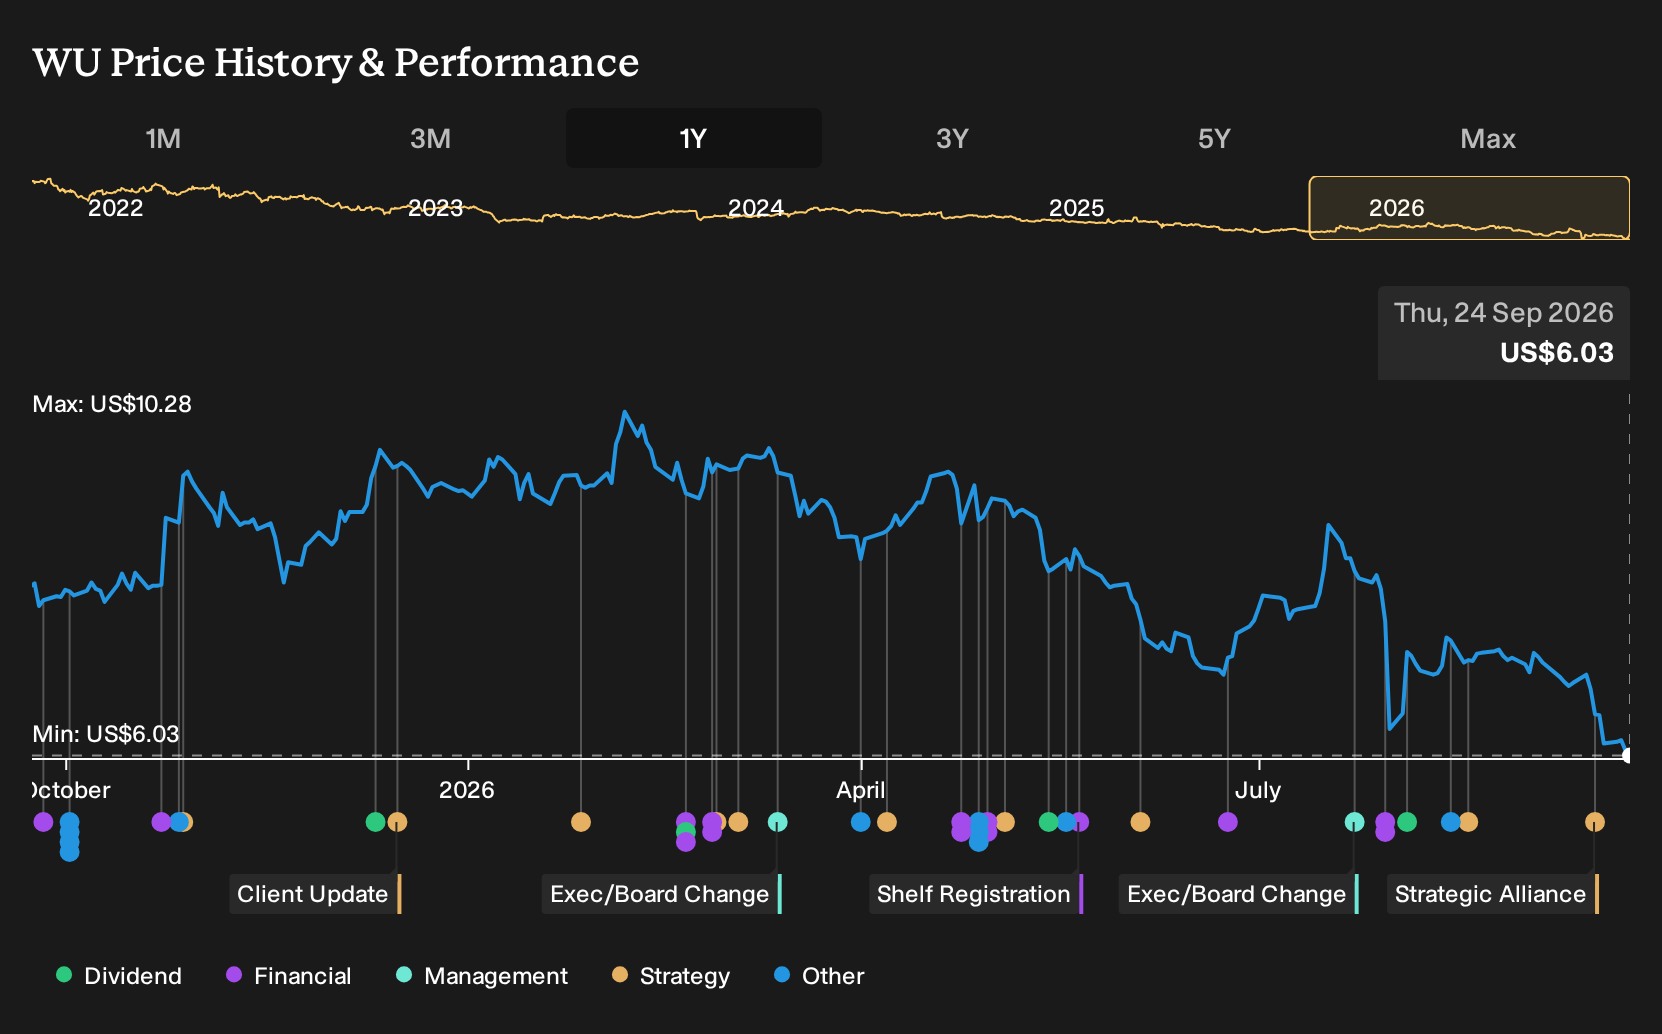
Task: Select the lone orange Strategy dot between Shelf Registration and July
Action: (1140, 822)
